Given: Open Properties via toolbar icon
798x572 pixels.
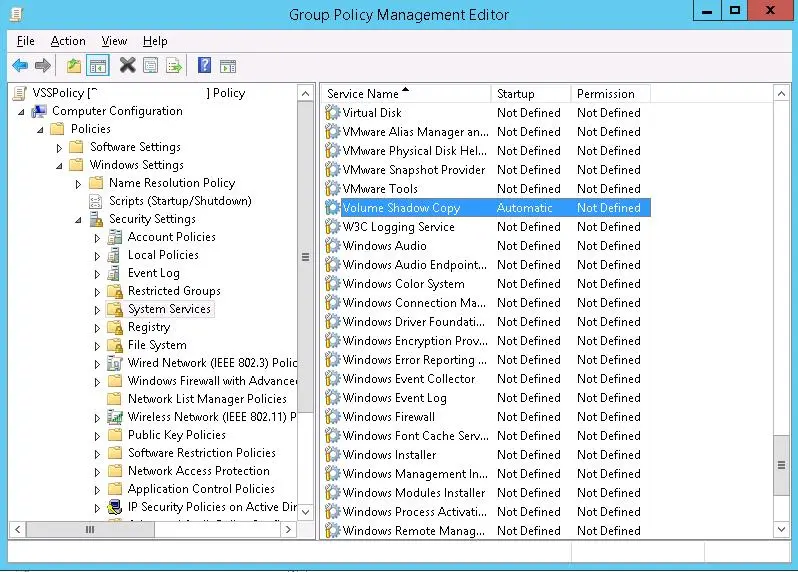Looking at the screenshot, I should 150,66.
